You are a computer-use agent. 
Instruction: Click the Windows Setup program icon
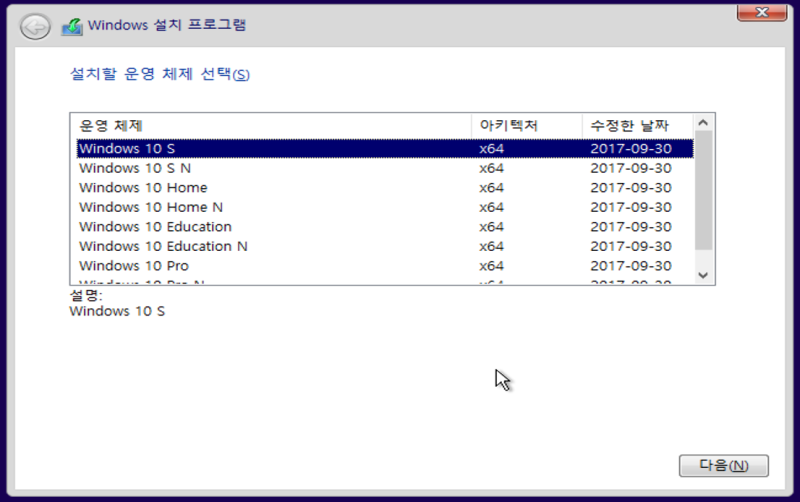[72, 27]
